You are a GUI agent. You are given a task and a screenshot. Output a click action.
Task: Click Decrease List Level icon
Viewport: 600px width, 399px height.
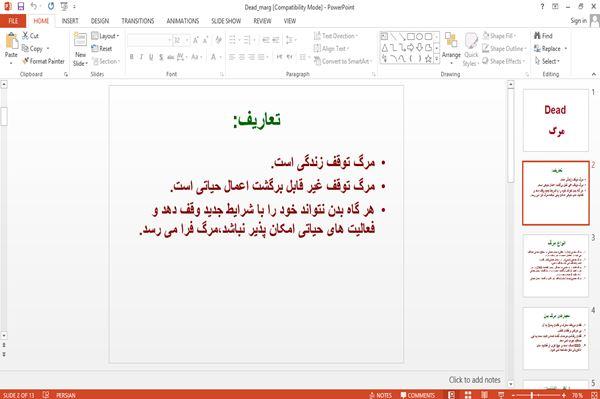pos(266,40)
